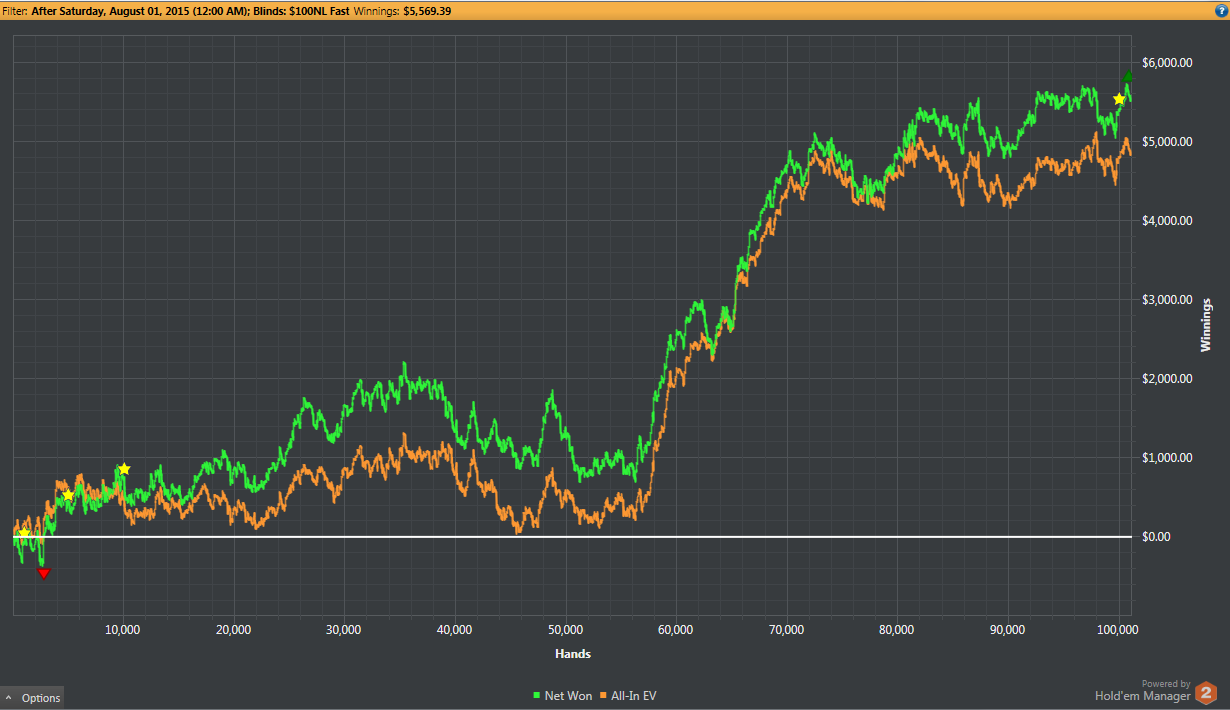Select the green upward triangle peak marker
The height and width of the screenshot is (710, 1230).
(1128, 76)
